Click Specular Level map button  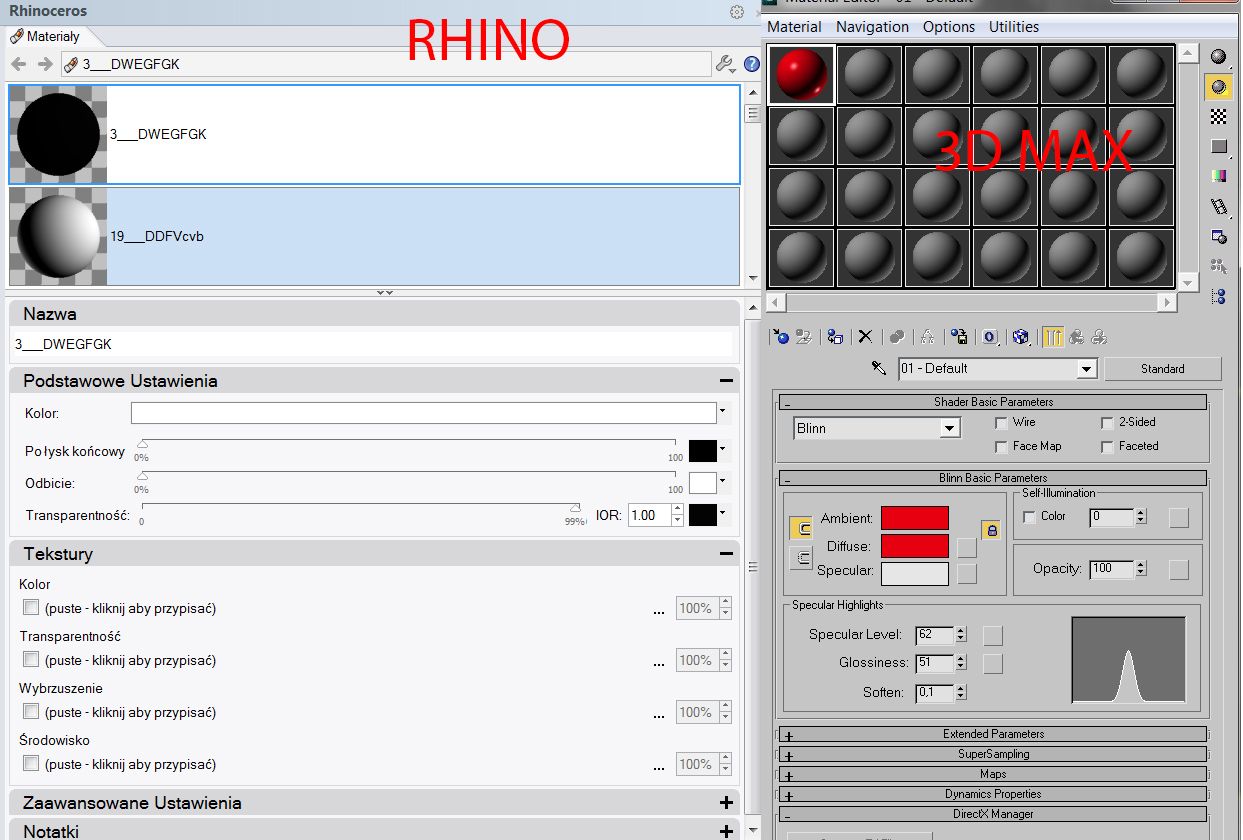point(992,635)
